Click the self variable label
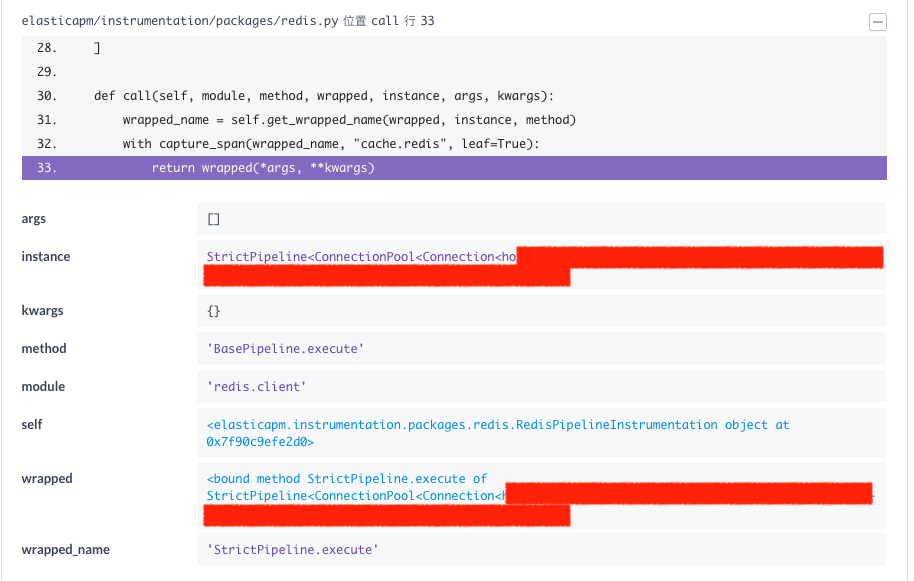Image resolution: width=914 pixels, height=581 pixels. [x=32, y=425]
